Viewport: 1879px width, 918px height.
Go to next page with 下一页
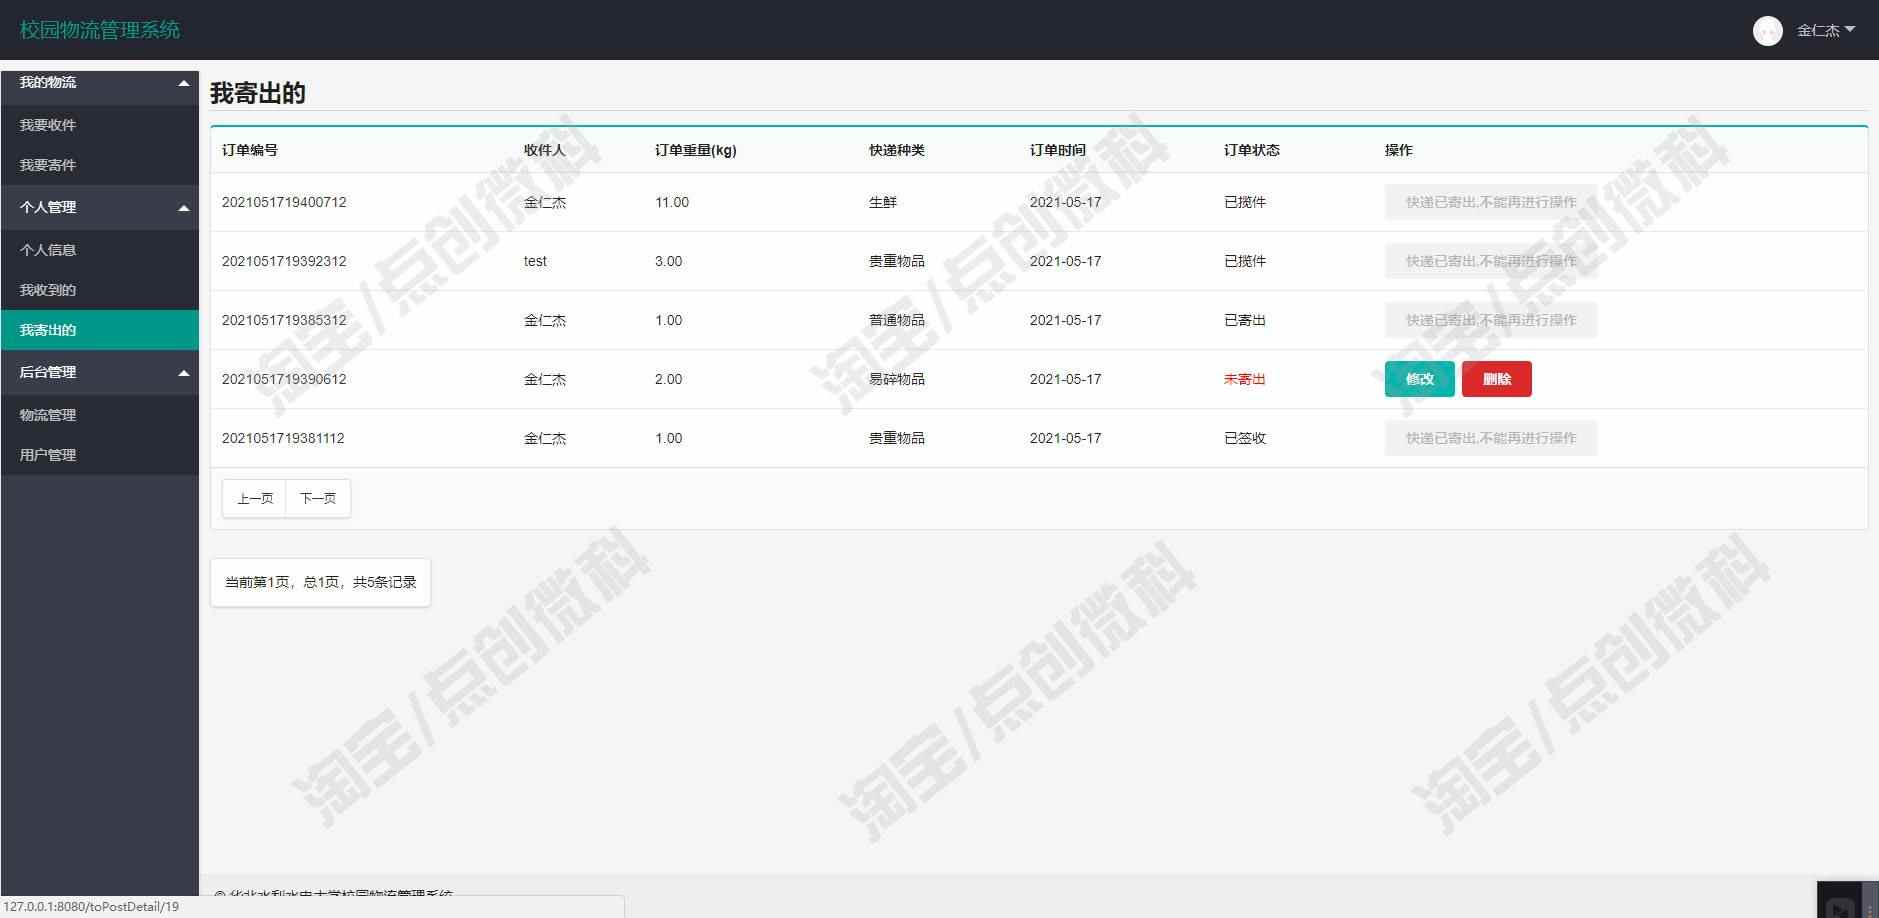coord(318,498)
